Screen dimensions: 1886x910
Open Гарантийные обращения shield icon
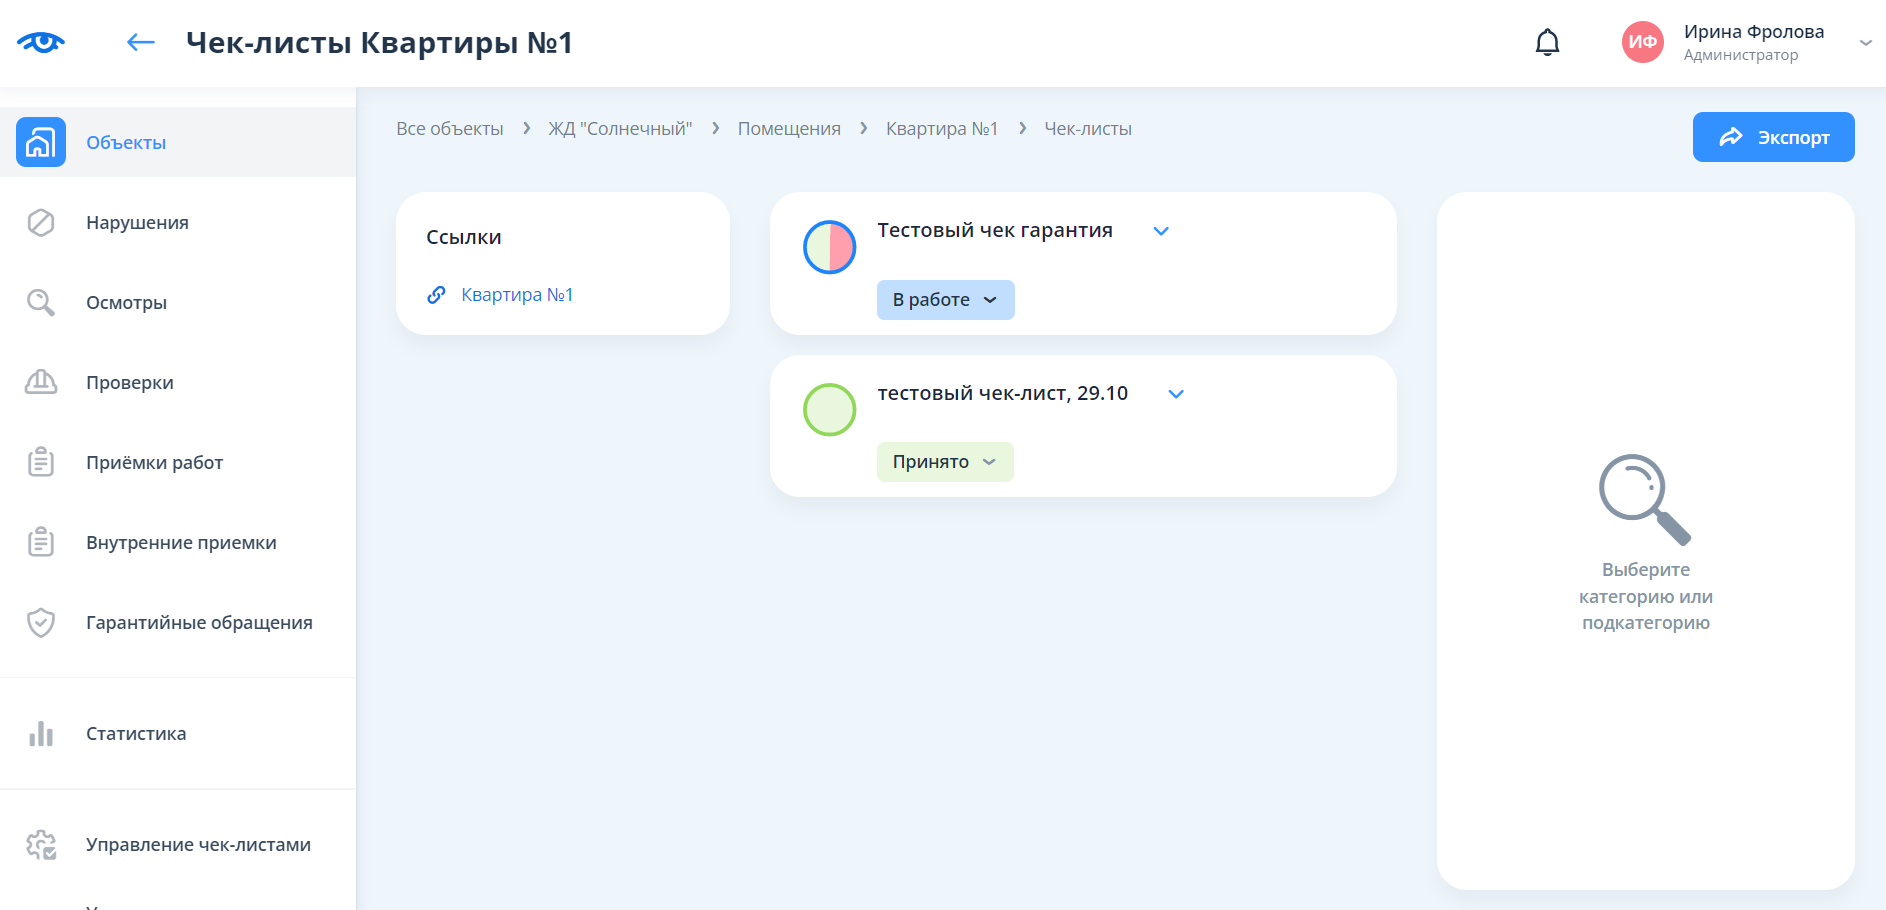[41, 622]
